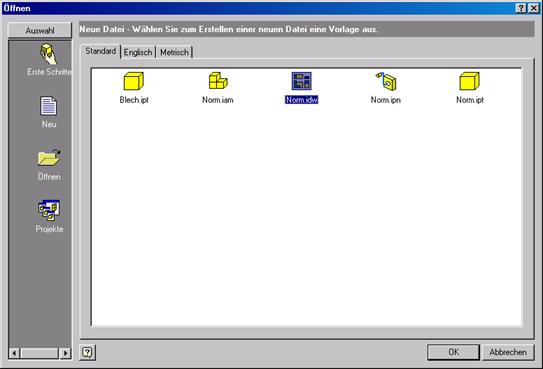Image resolution: width=543 pixels, height=369 pixels.
Task: Open the Projekte sidebar icon
Action: (49, 210)
